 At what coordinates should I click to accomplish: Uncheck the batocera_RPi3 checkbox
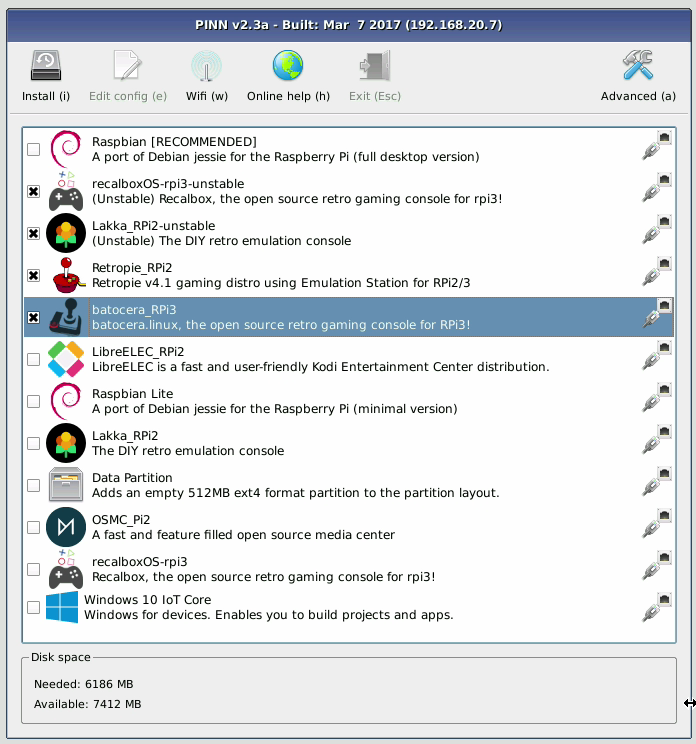coord(33,317)
